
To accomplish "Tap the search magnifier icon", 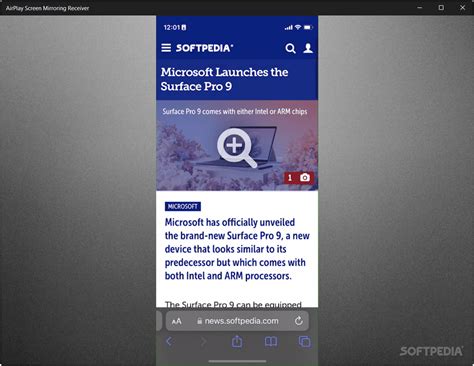I will click(x=290, y=48).
